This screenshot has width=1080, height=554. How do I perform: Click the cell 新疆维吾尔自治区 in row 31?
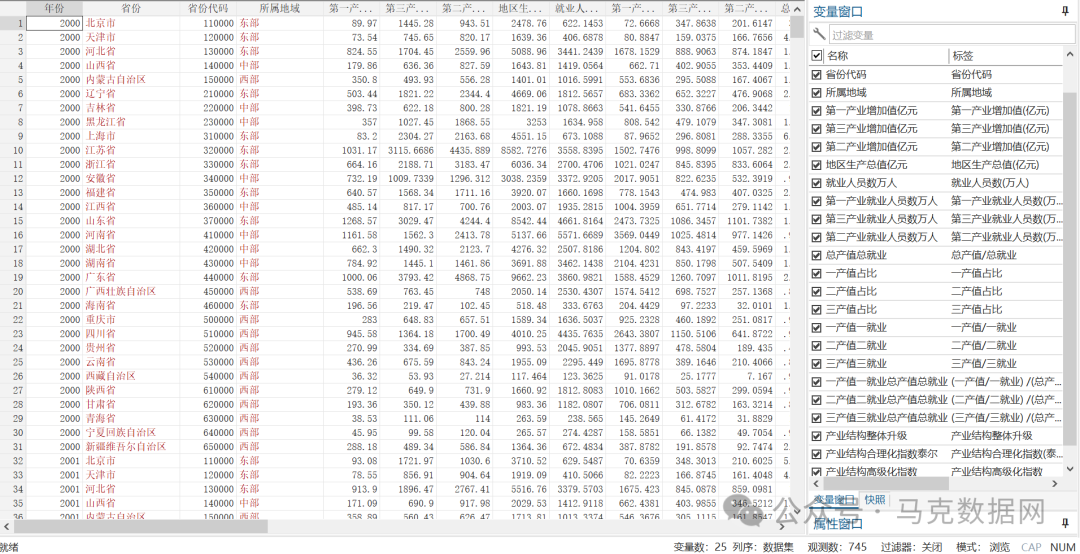pos(131,447)
